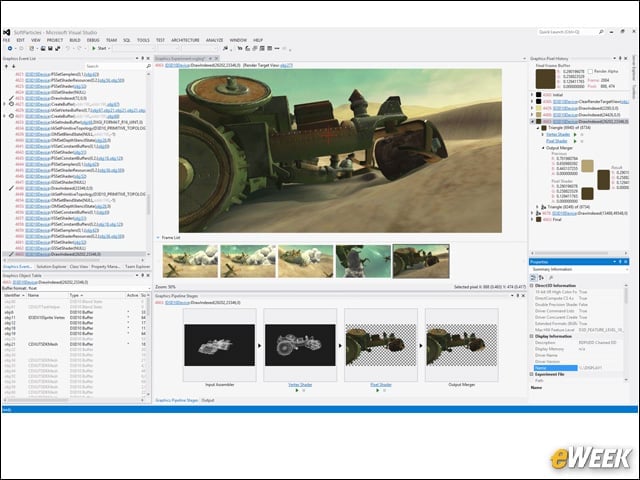Click play icon under Pixel Shader pipeline stage
This screenshot has height=480, width=640.
pos(378,391)
